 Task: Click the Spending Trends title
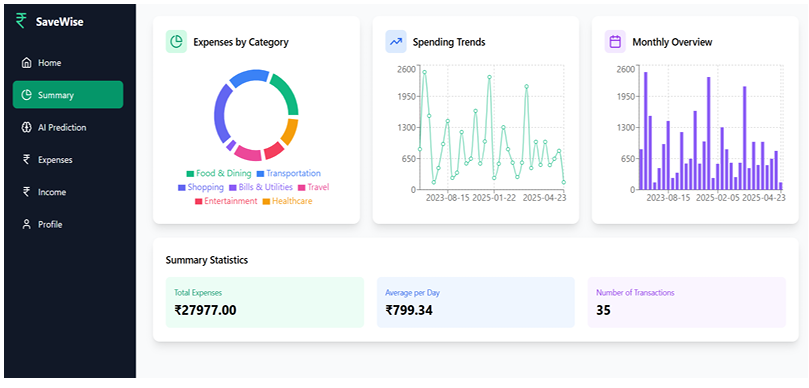click(449, 42)
